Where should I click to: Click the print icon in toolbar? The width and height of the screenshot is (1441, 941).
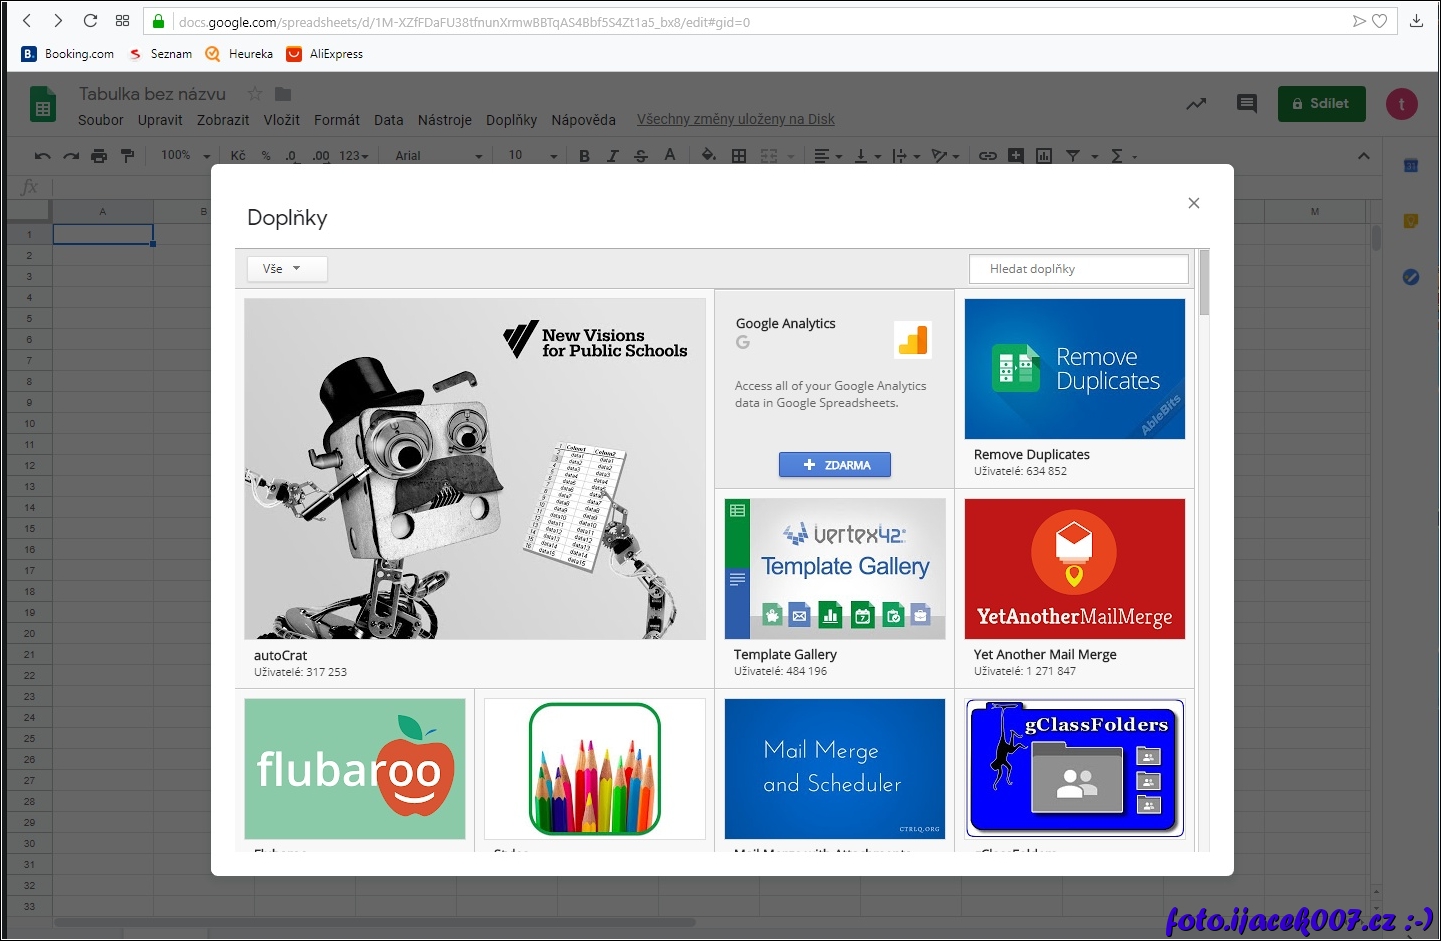point(99,156)
